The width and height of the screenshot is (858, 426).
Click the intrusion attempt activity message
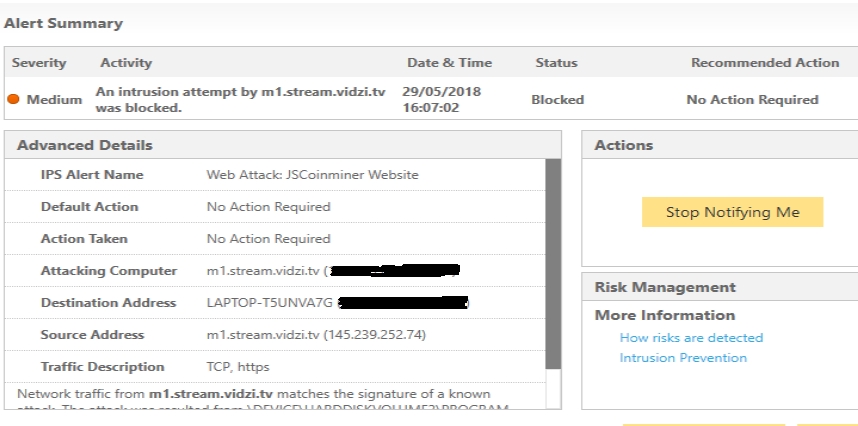240,100
